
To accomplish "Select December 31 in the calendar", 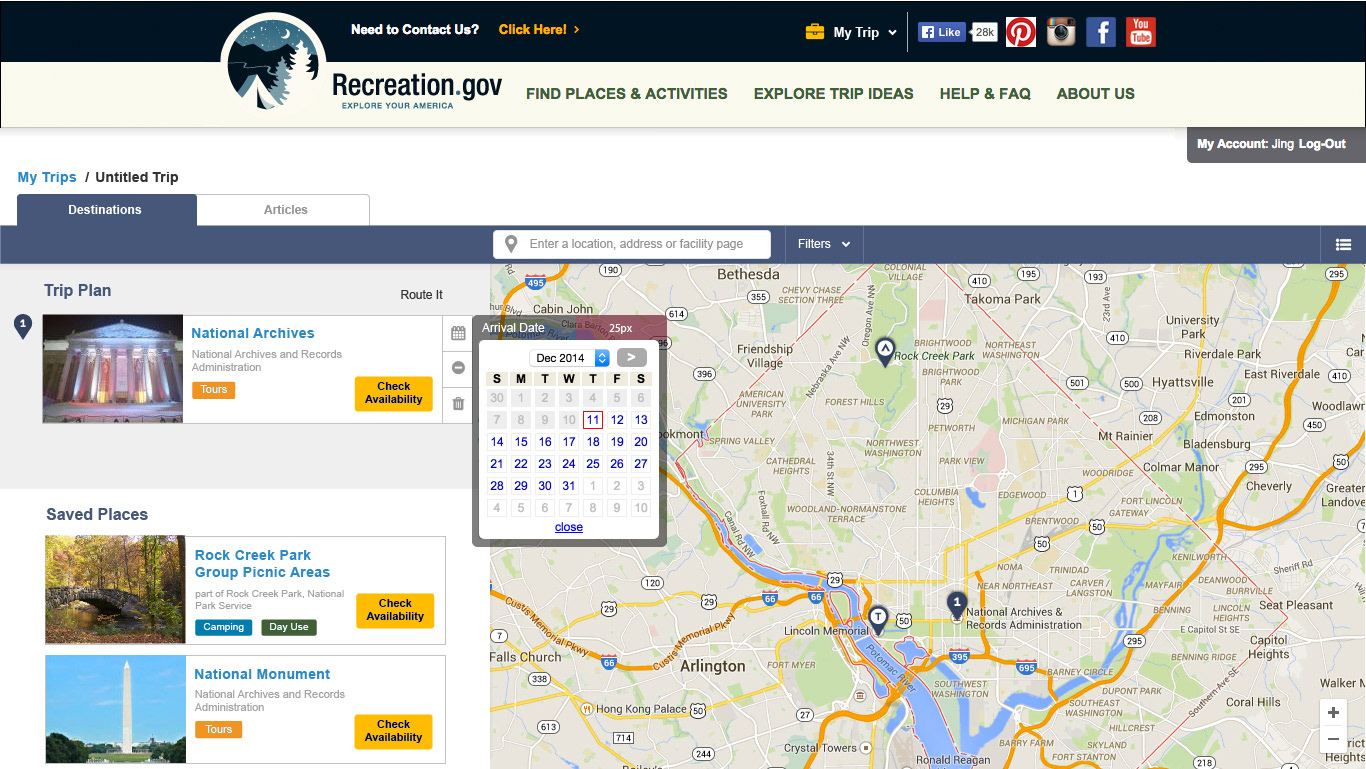I will [569, 486].
